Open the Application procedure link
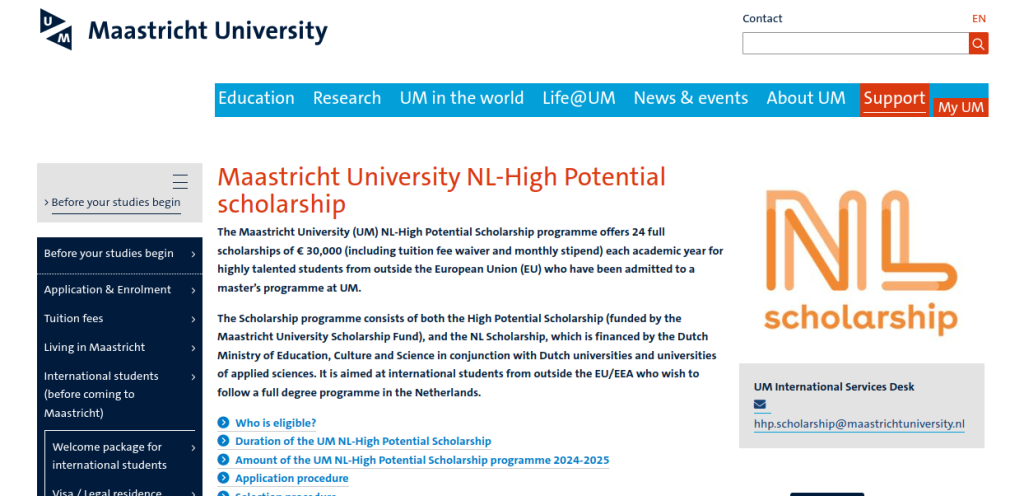The height and width of the screenshot is (496, 1024). pyautogui.click(x=292, y=478)
